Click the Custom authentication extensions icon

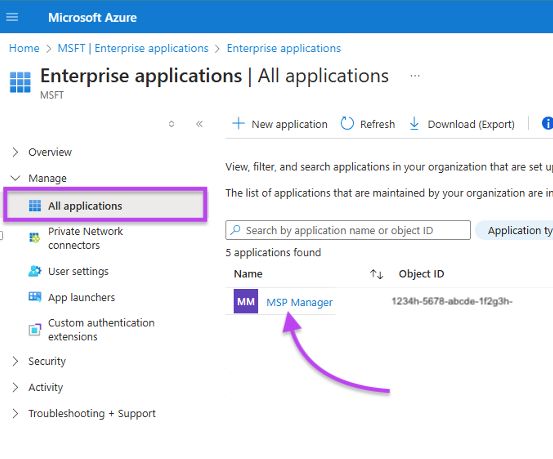35,330
